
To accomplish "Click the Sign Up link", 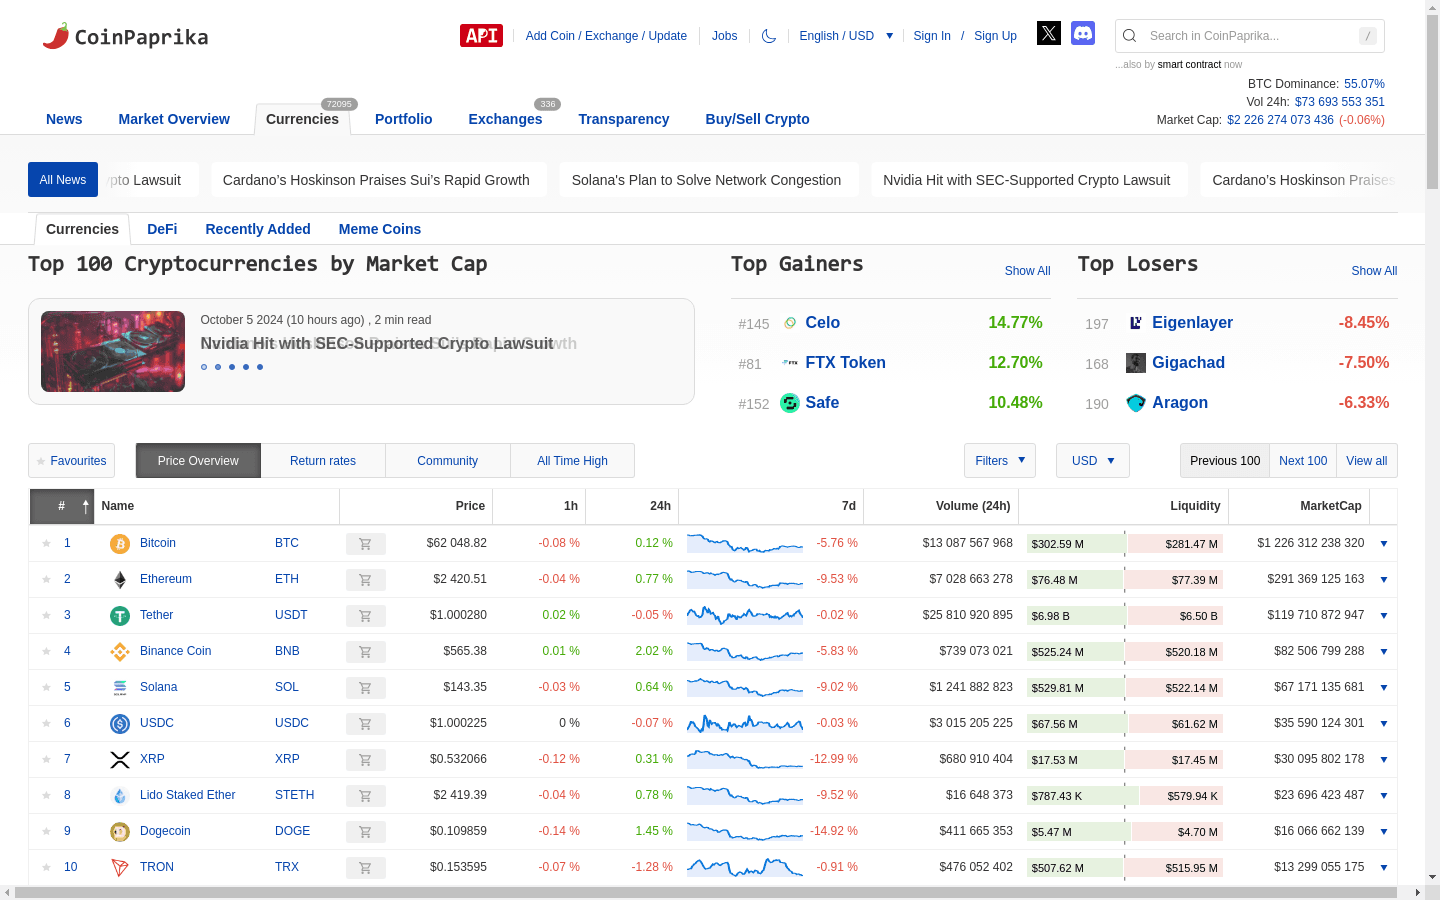I will click(995, 36).
